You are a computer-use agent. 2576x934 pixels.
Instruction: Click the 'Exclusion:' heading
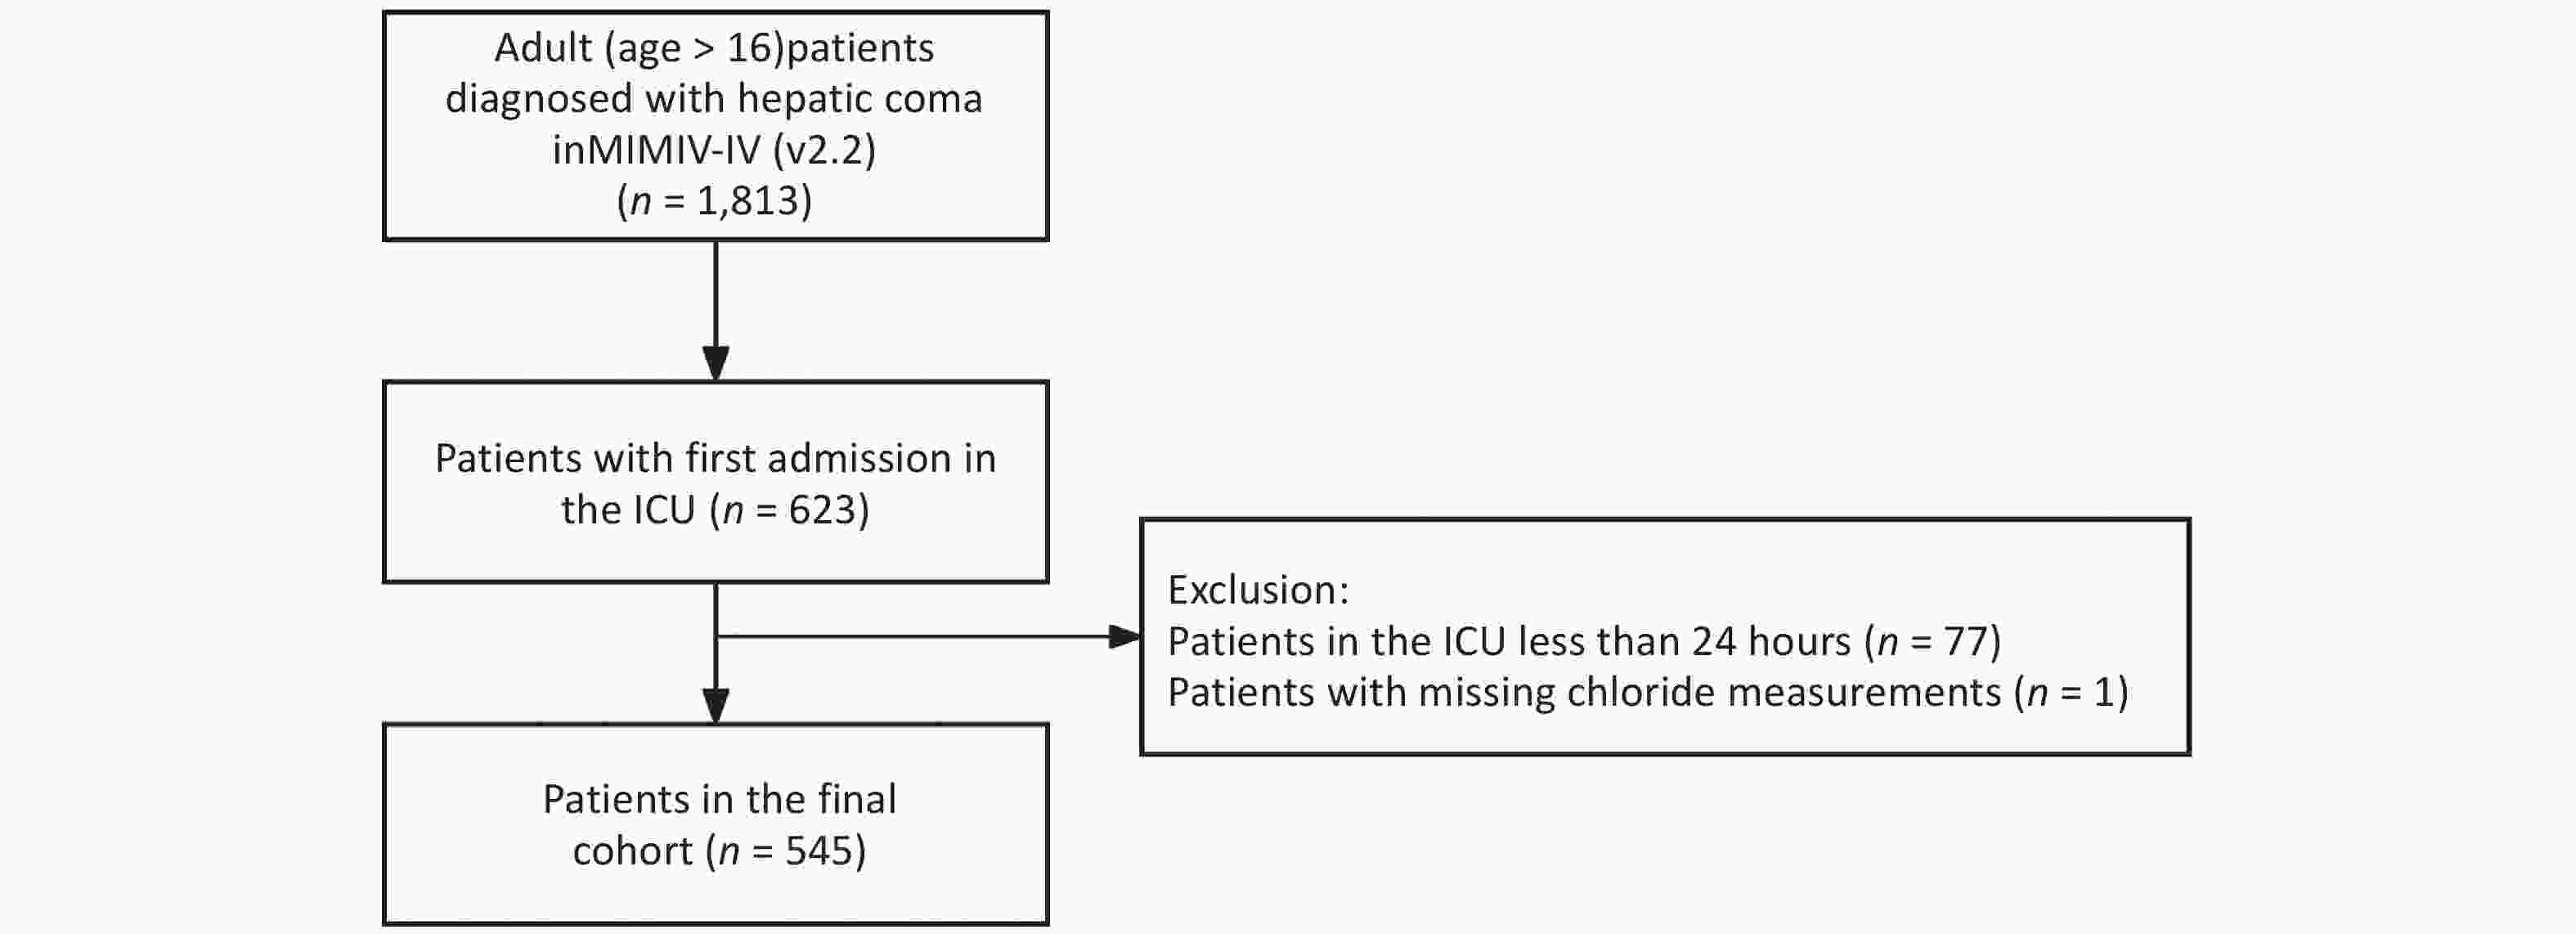pos(1258,590)
